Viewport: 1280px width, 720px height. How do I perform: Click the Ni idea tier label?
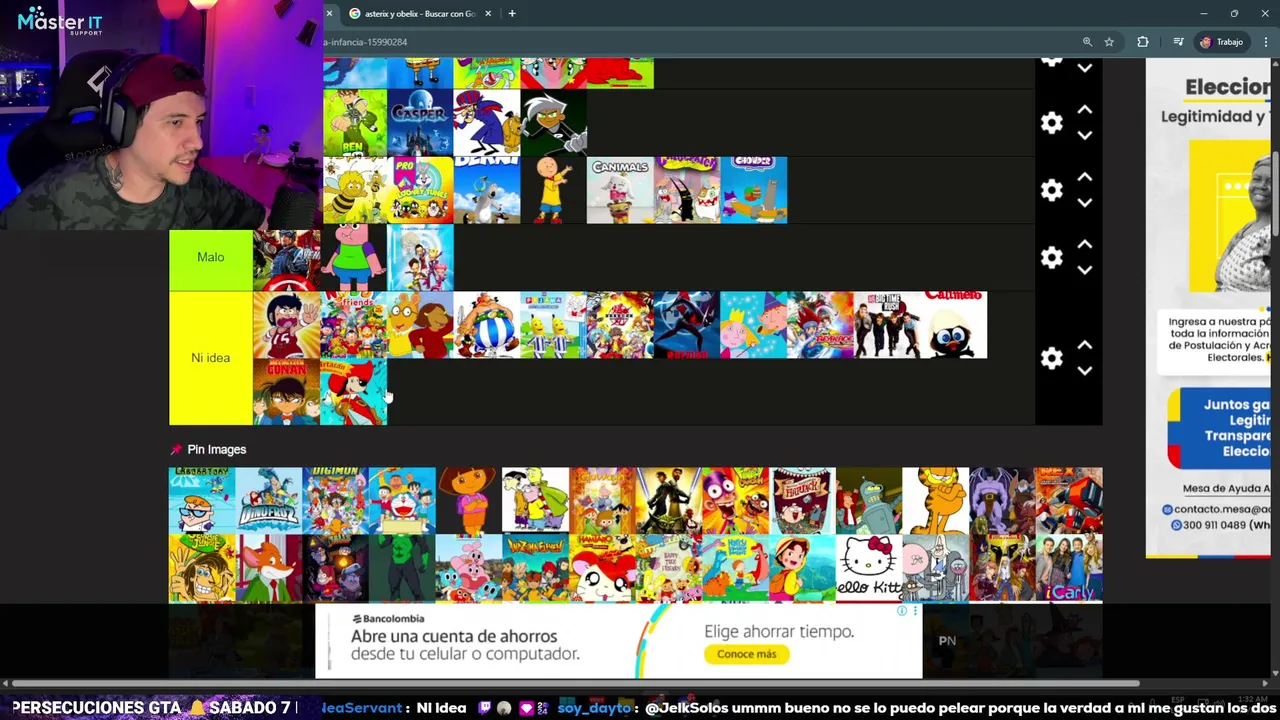point(211,358)
